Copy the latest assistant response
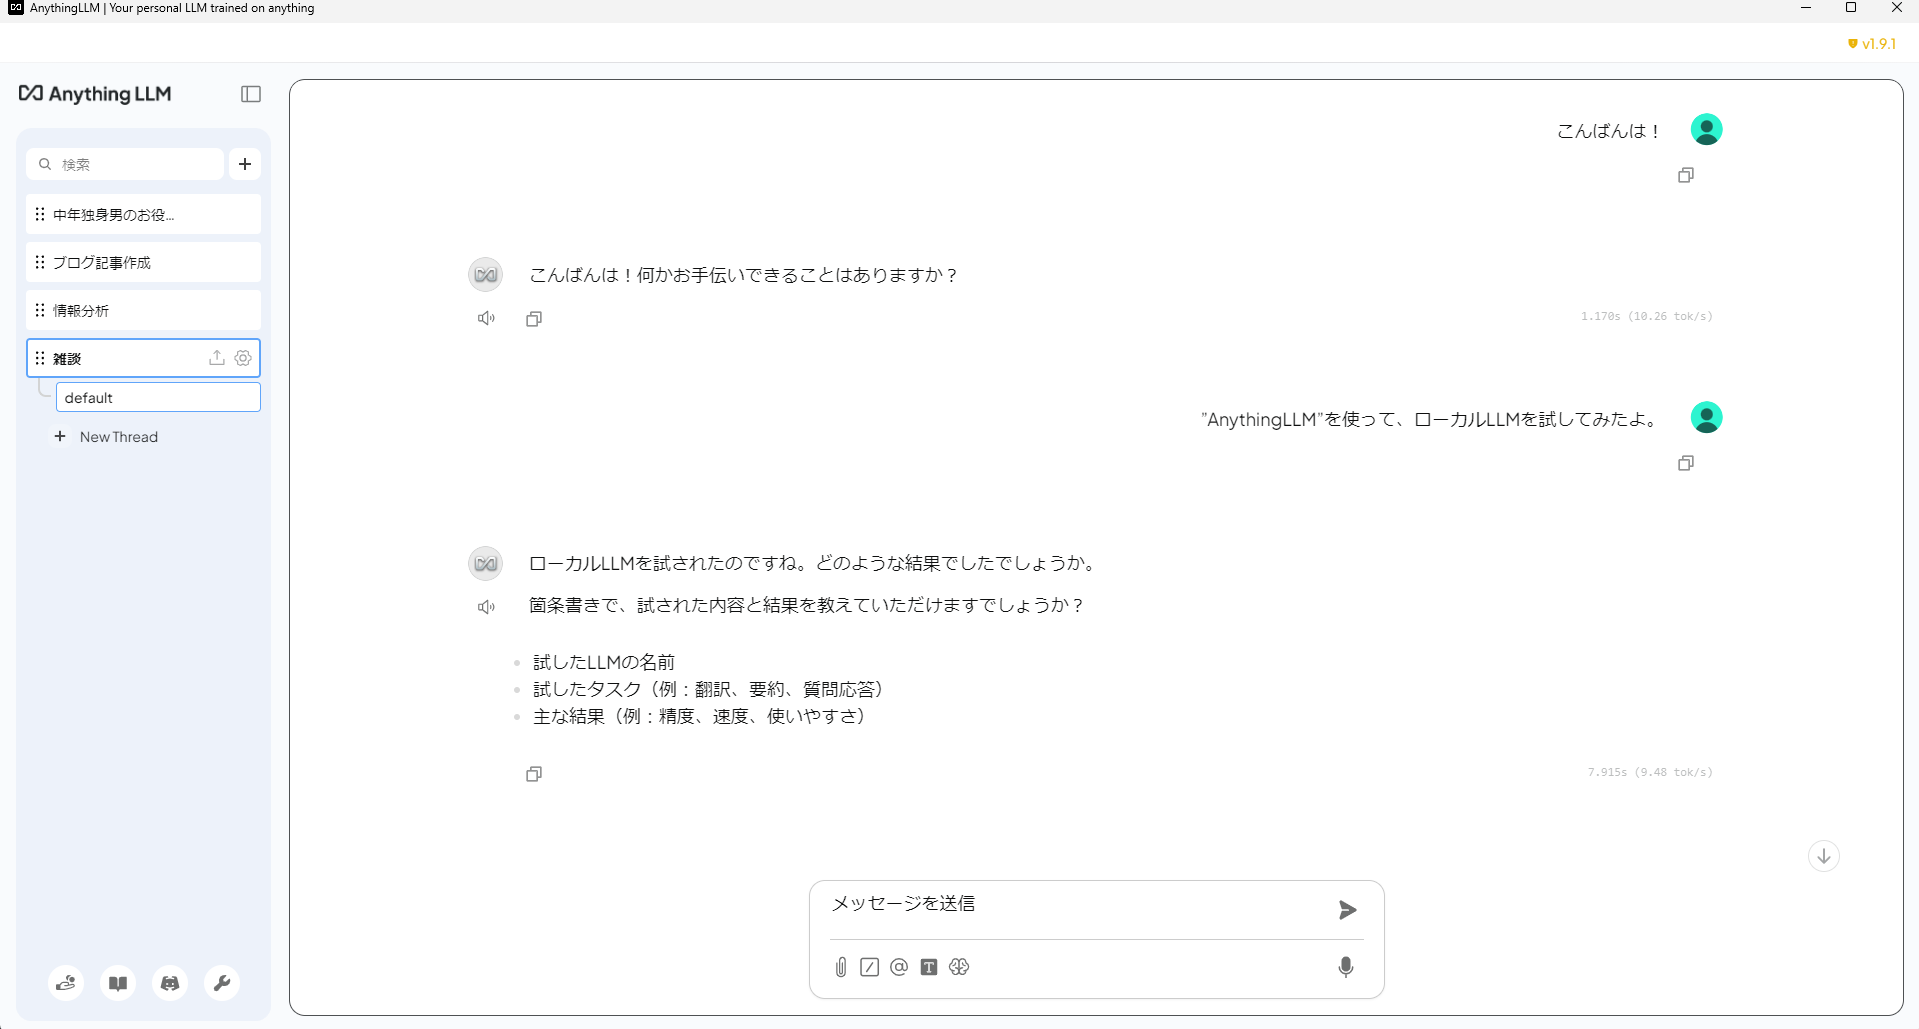Image resolution: width=1919 pixels, height=1029 pixels. [x=533, y=773]
